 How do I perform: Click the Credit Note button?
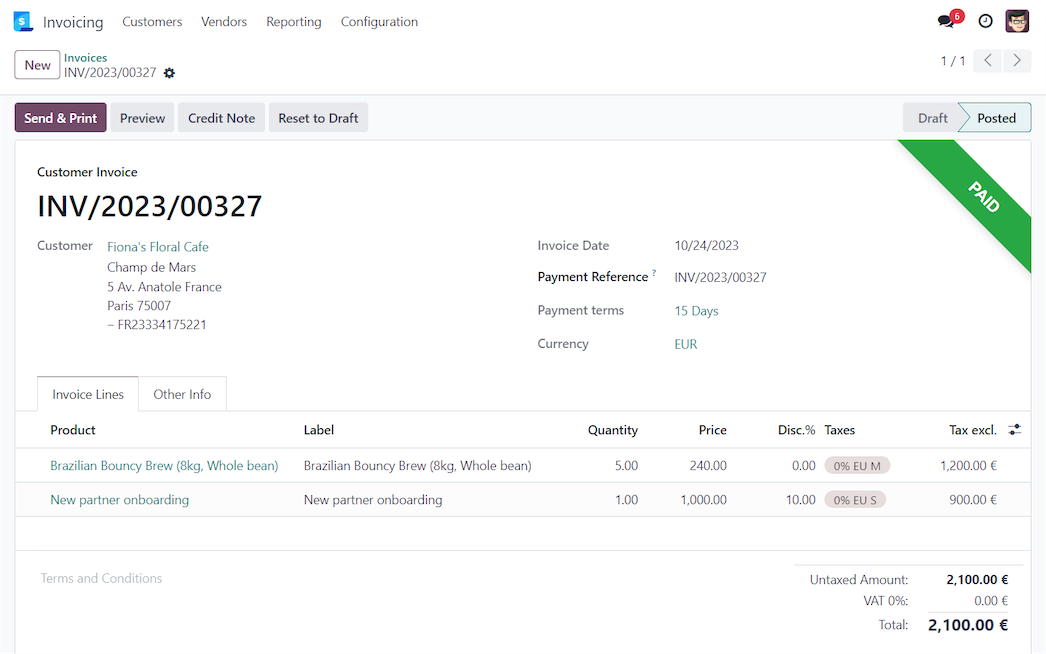(x=221, y=117)
